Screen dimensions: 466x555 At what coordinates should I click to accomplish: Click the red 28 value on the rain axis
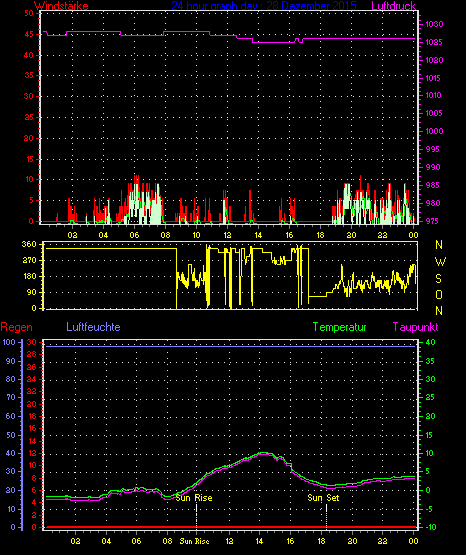32,355
